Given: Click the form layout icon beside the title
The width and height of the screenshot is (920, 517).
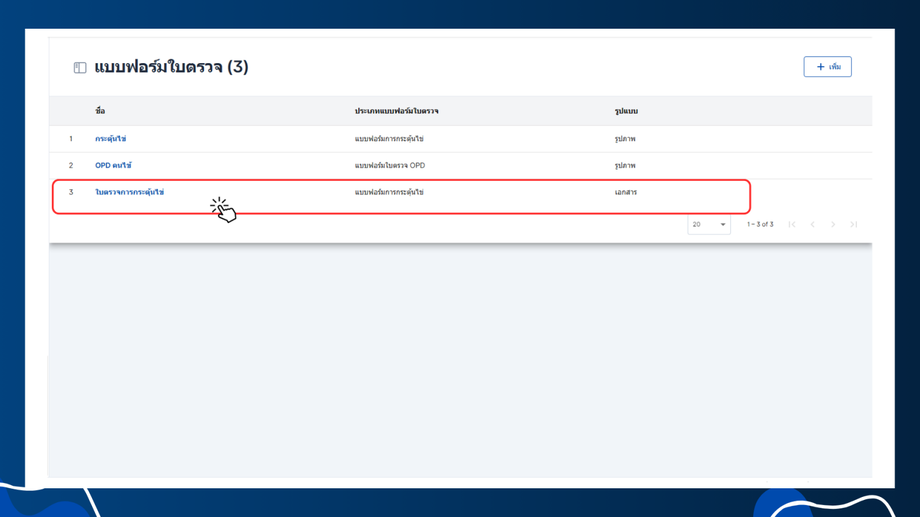Looking at the screenshot, I should point(80,67).
